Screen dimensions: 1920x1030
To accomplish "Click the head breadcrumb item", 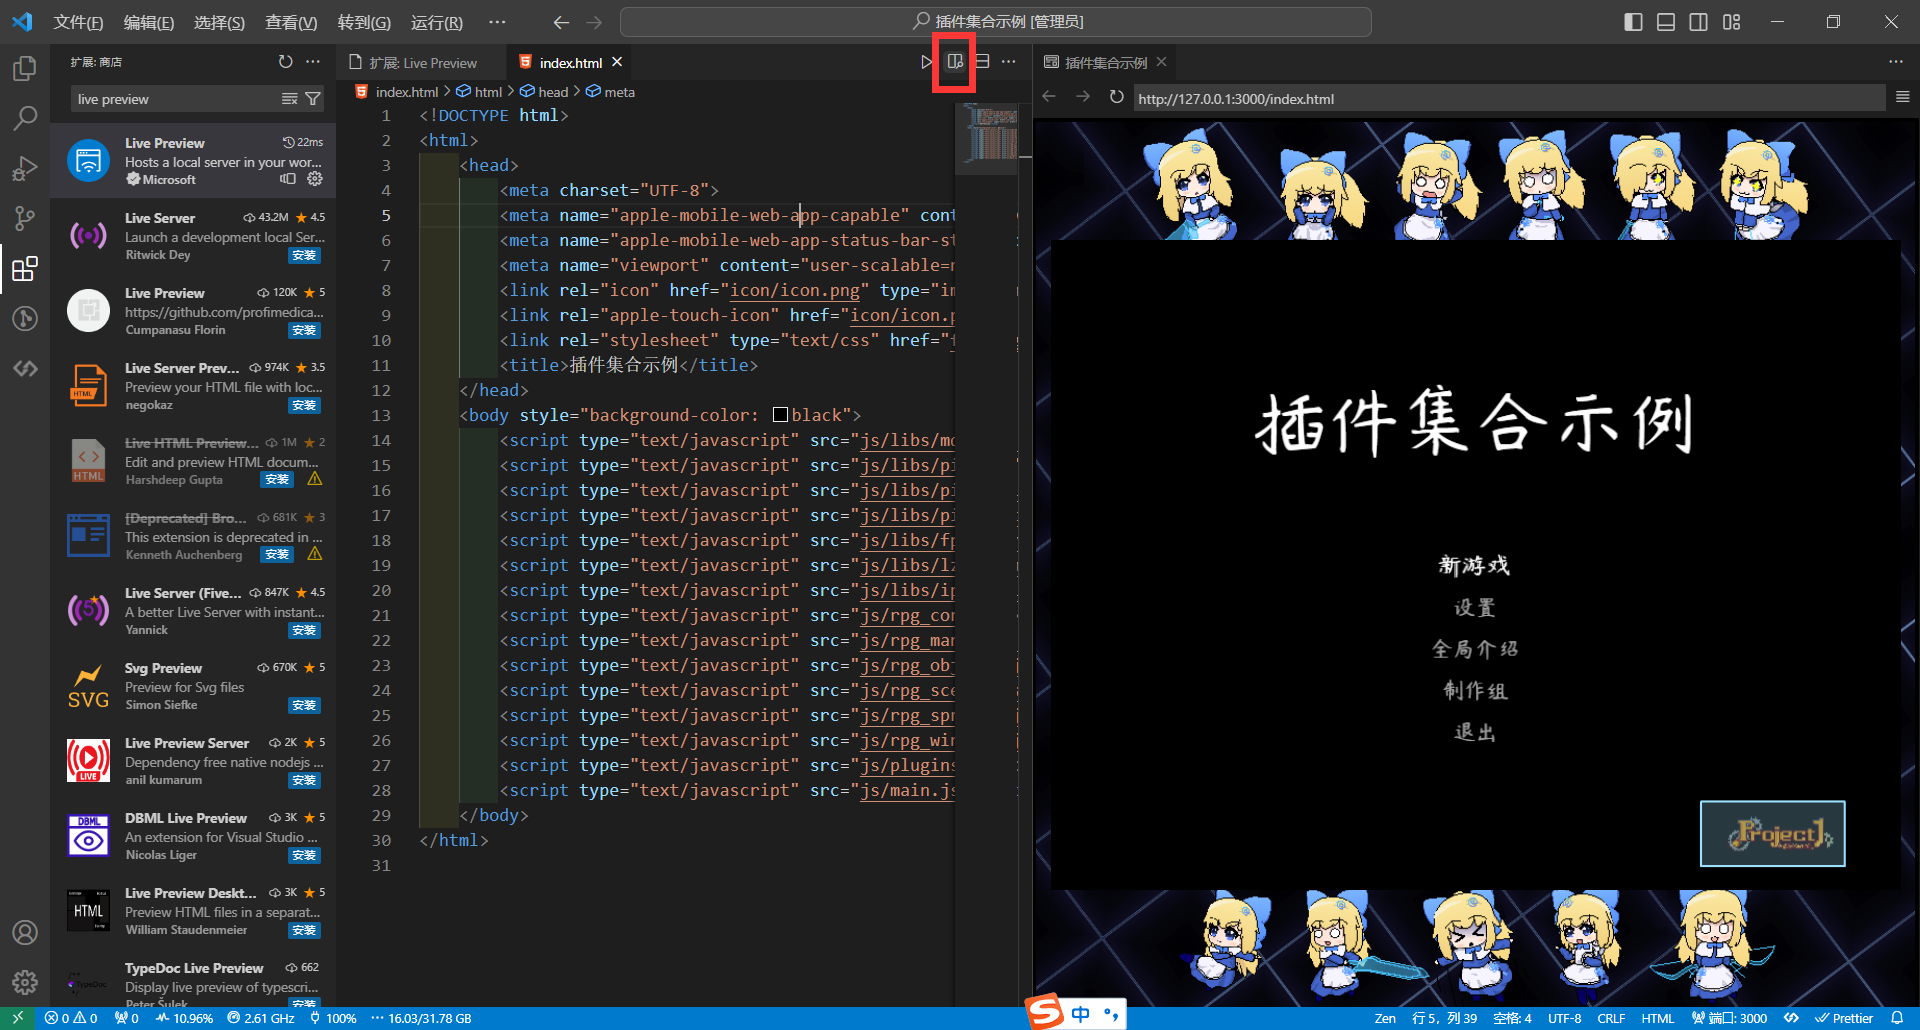I will coord(544,92).
